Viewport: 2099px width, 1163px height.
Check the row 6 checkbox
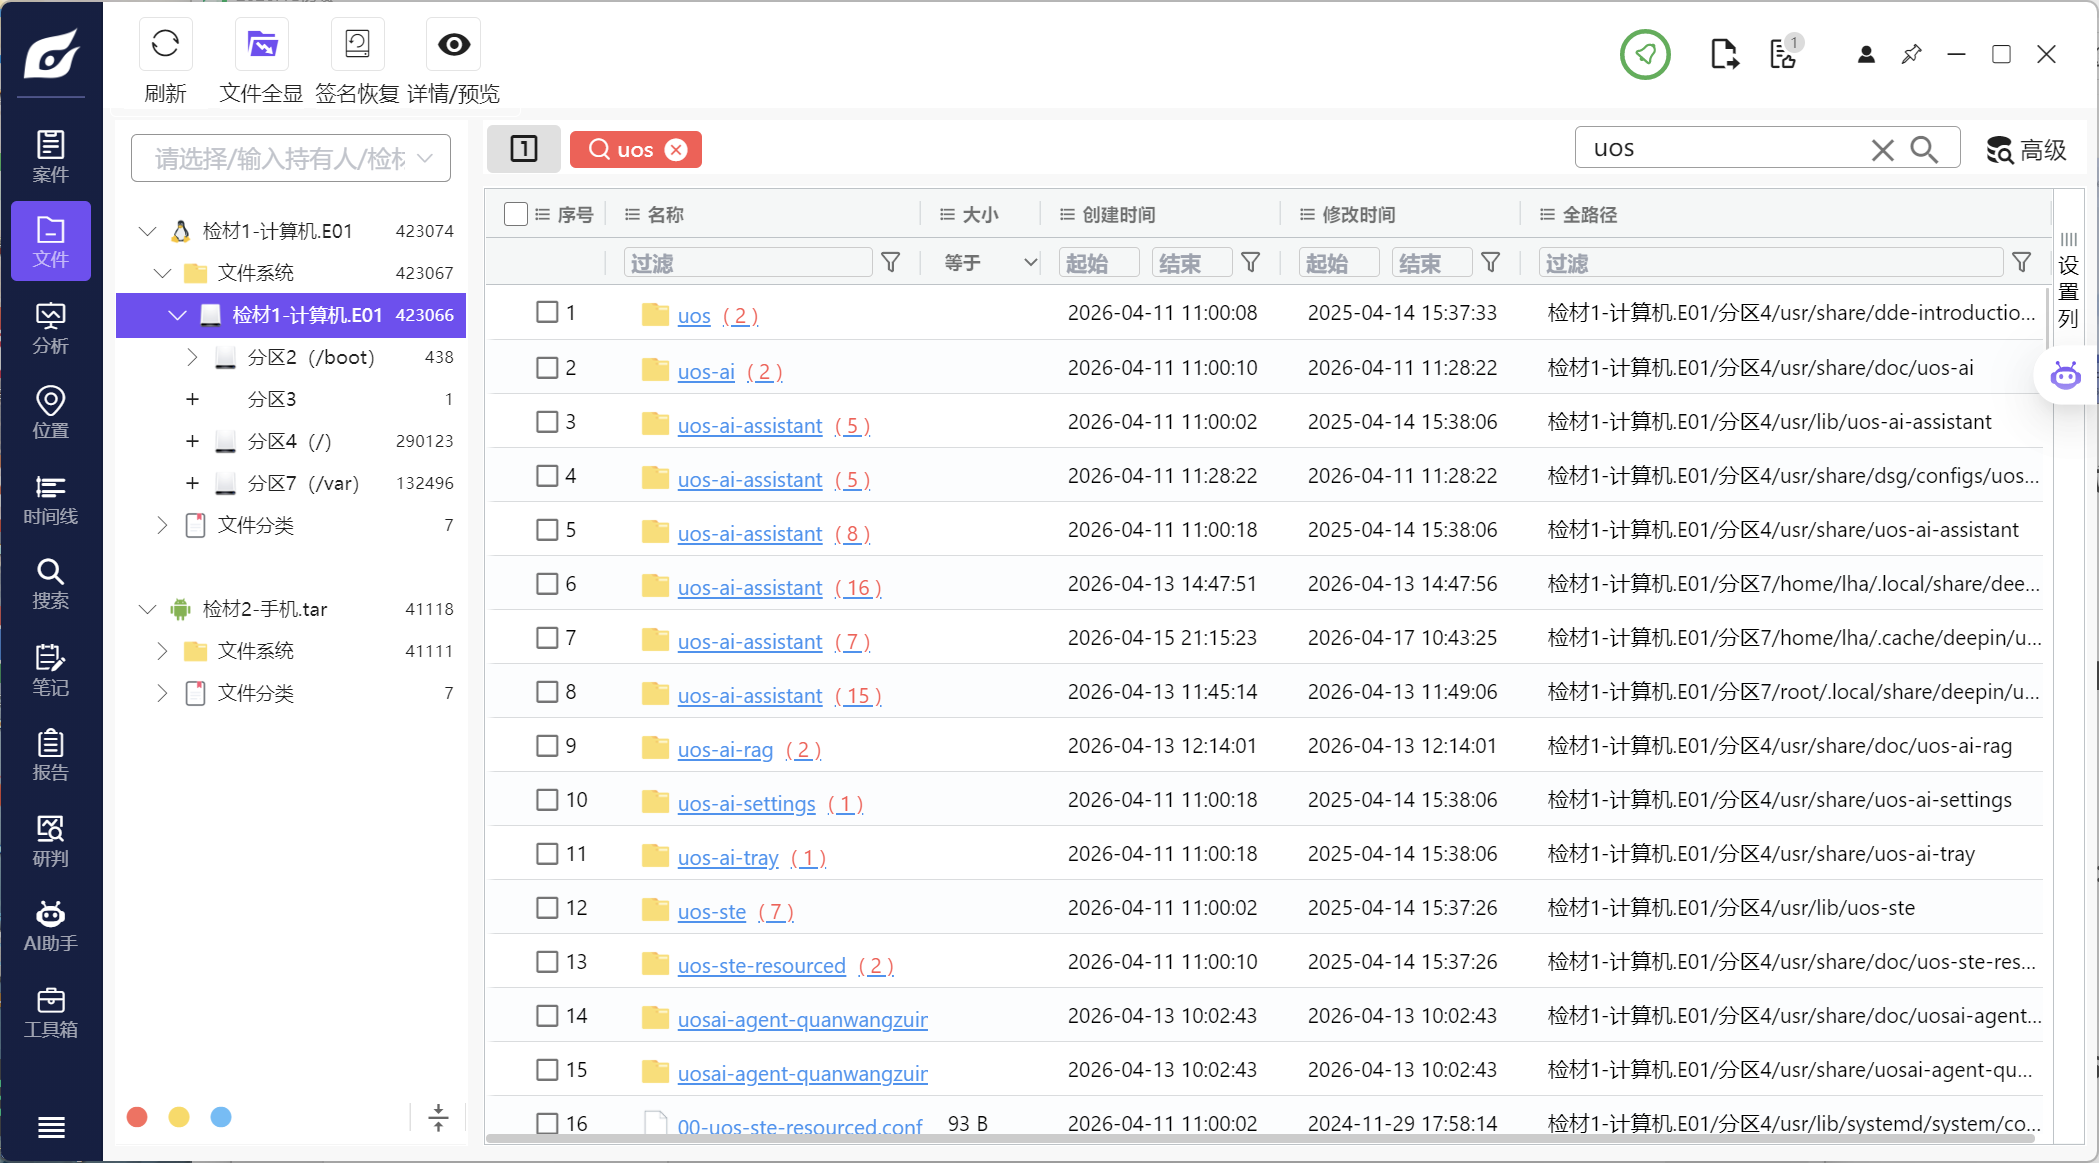(x=547, y=583)
